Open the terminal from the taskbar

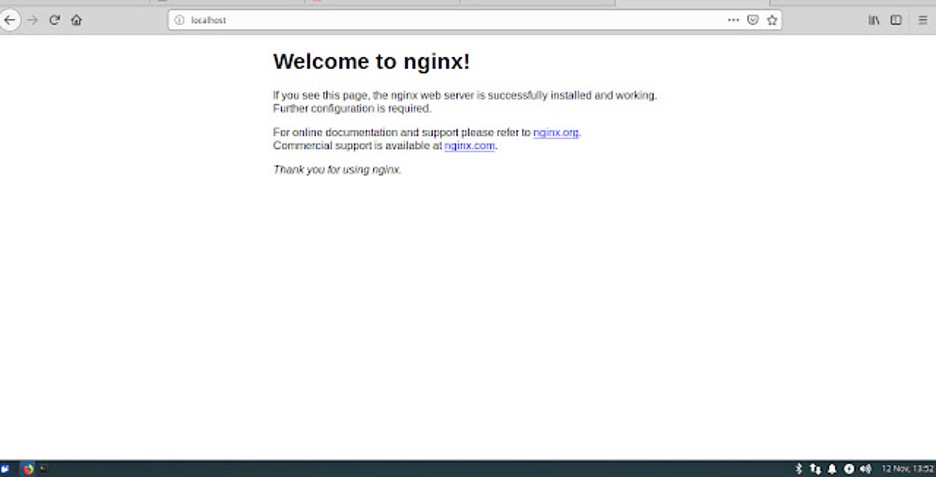[x=44, y=468]
